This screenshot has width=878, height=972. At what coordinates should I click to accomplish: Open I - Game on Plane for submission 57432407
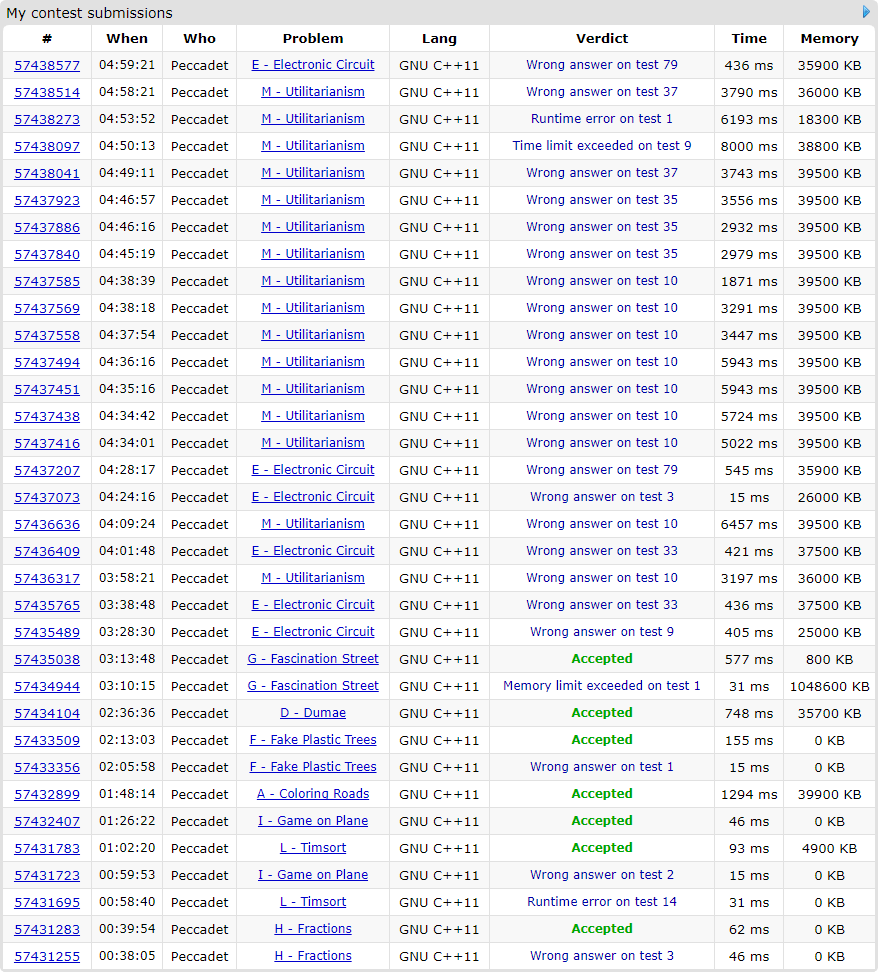(x=313, y=821)
